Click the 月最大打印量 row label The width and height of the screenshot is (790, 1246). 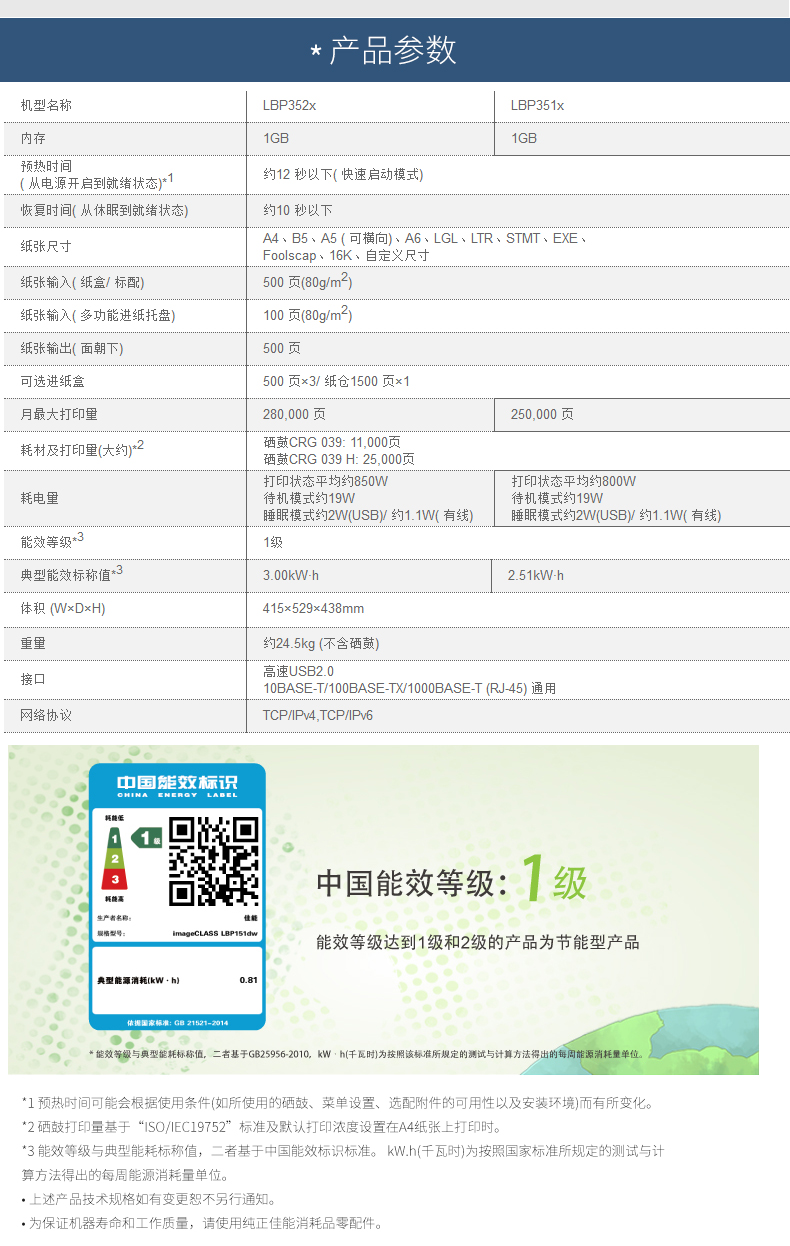(59, 414)
